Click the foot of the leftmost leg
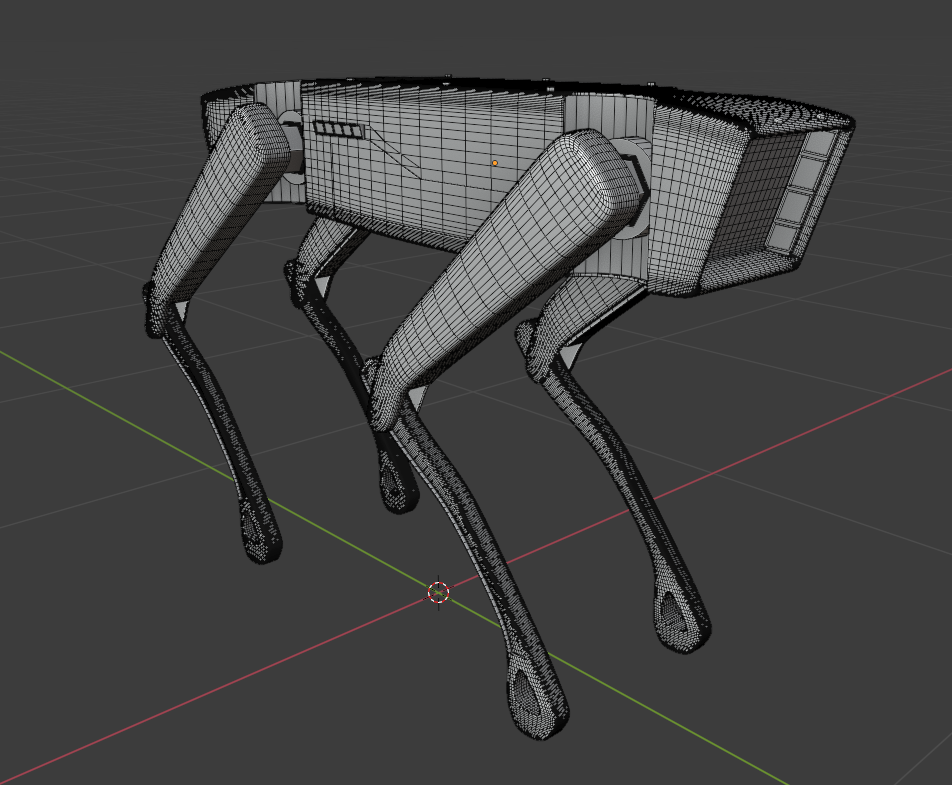 point(260,535)
